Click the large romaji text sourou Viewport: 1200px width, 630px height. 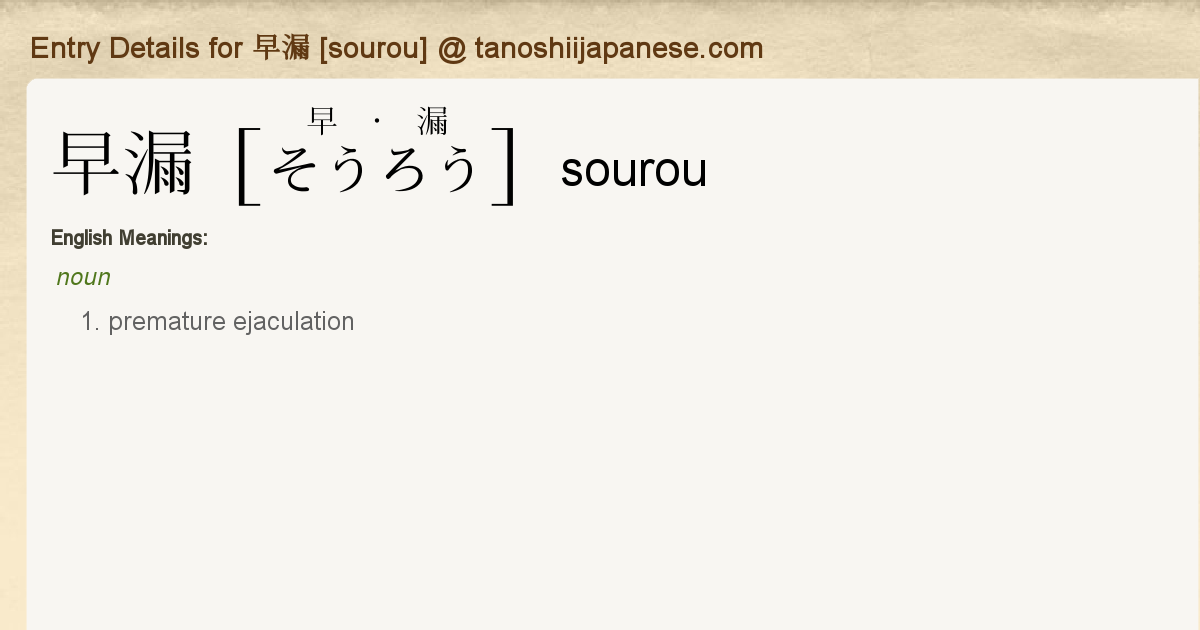pyautogui.click(x=633, y=170)
